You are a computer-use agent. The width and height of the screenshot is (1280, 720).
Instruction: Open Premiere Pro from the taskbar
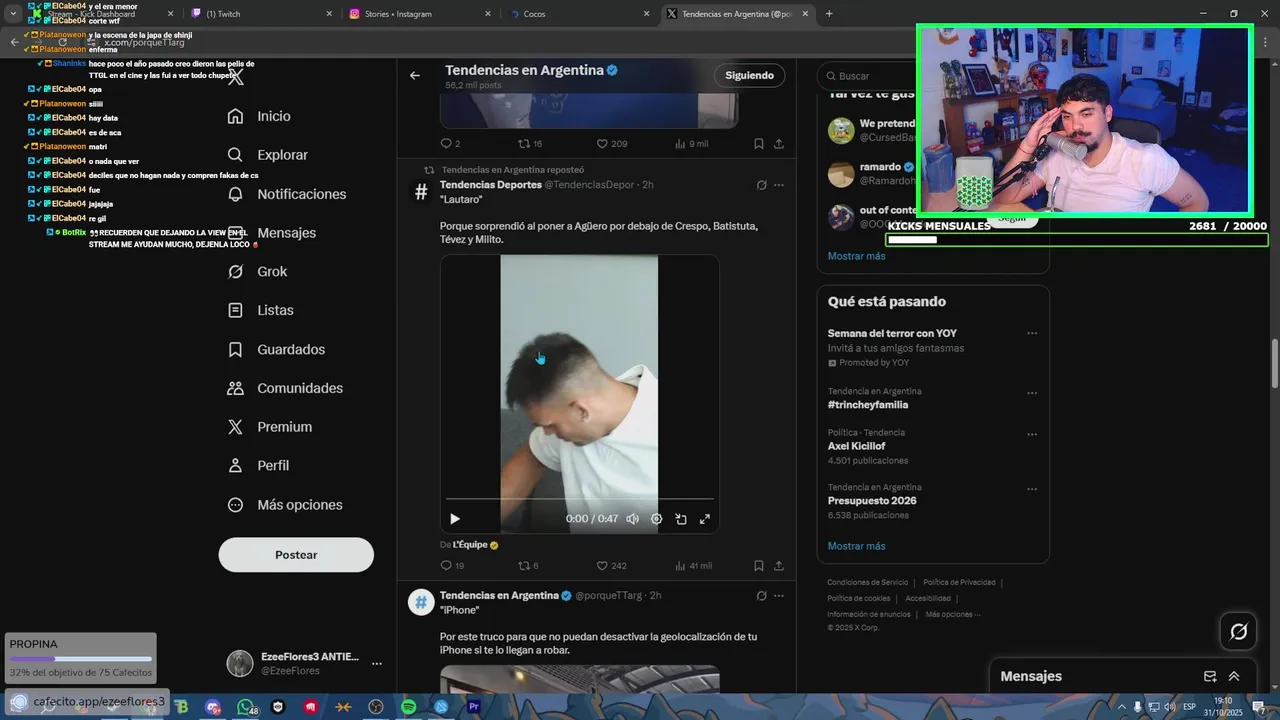tap(474, 707)
